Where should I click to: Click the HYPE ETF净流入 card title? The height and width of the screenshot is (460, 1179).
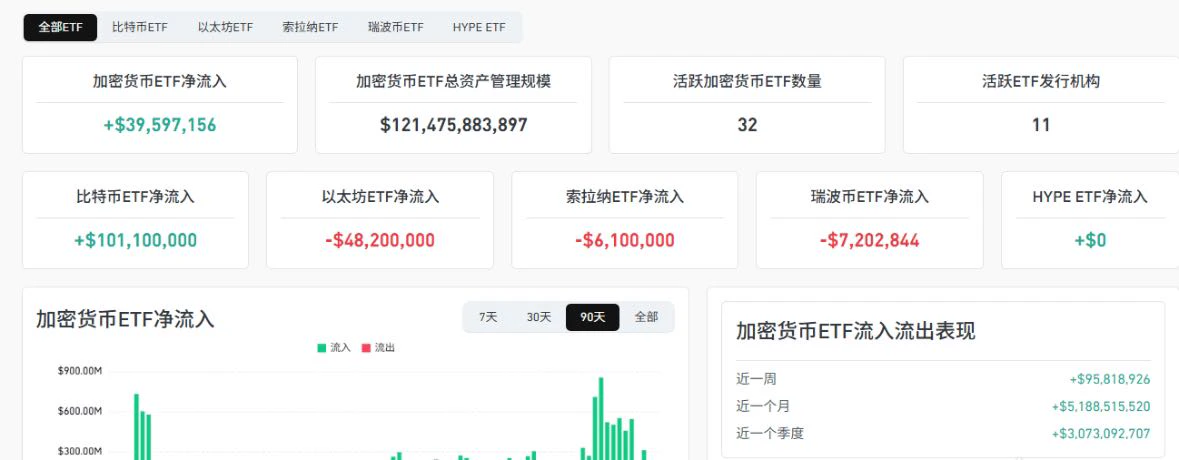[1090, 197]
